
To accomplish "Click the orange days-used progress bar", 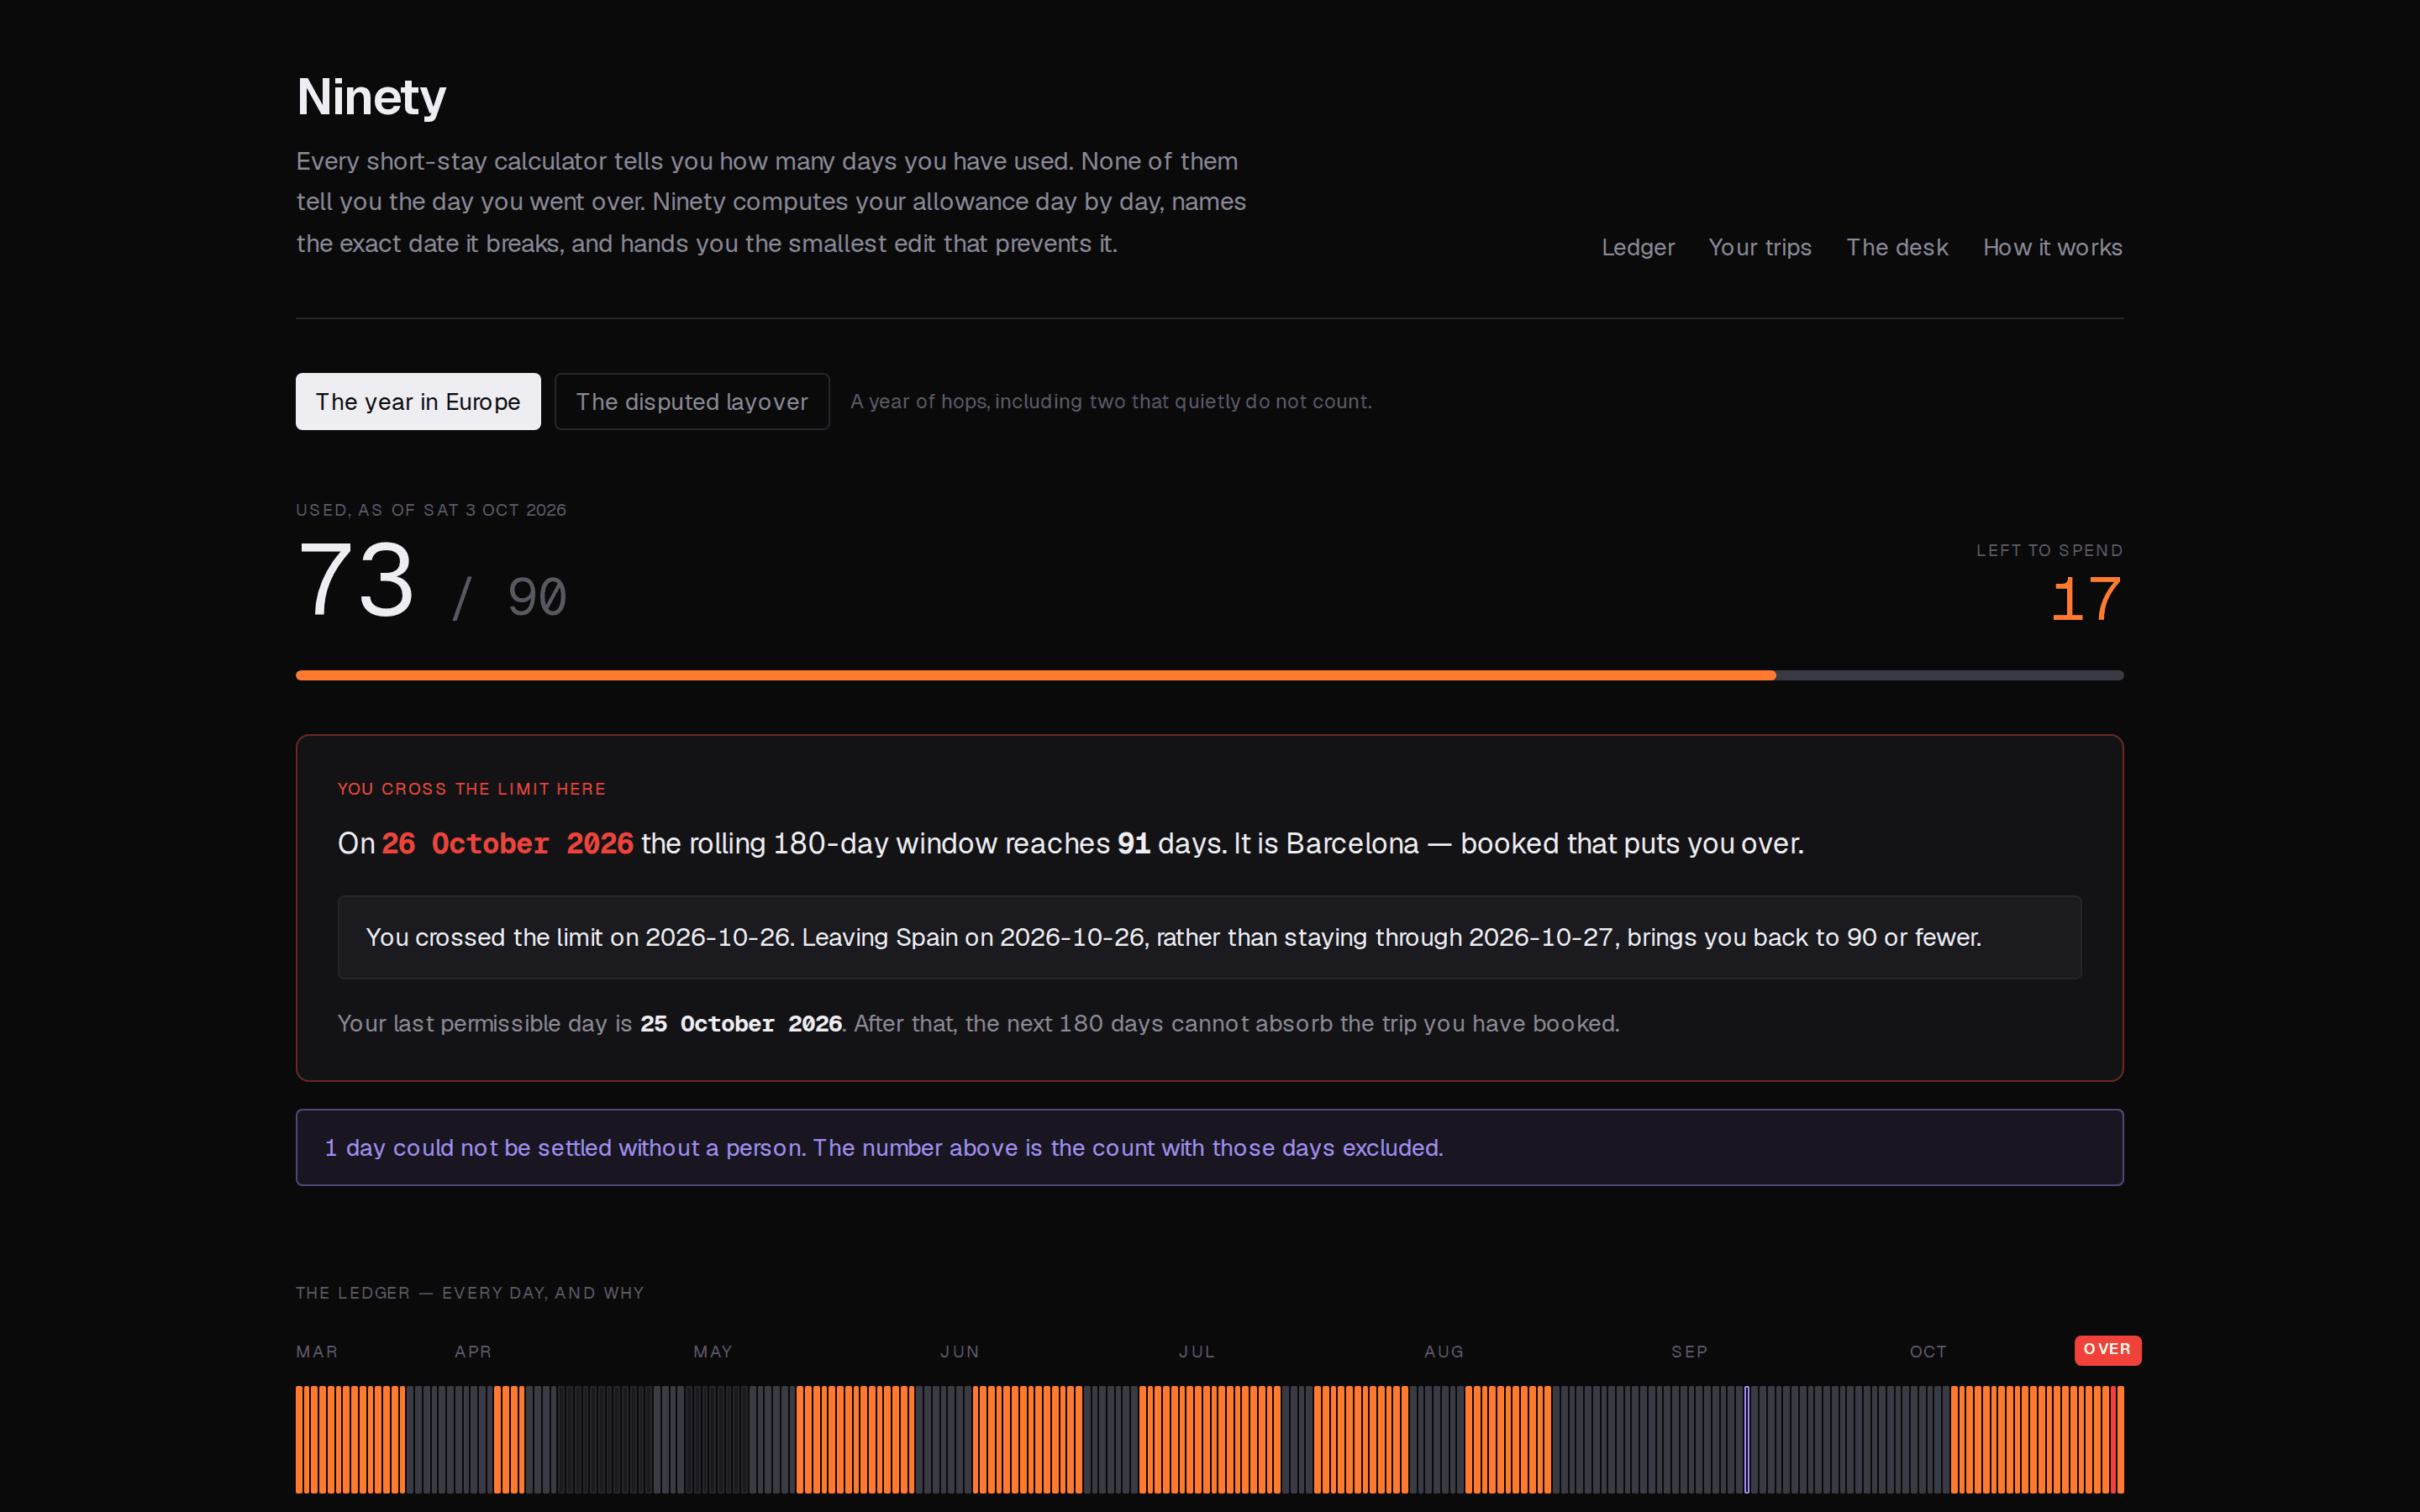I will coord(1035,675).
